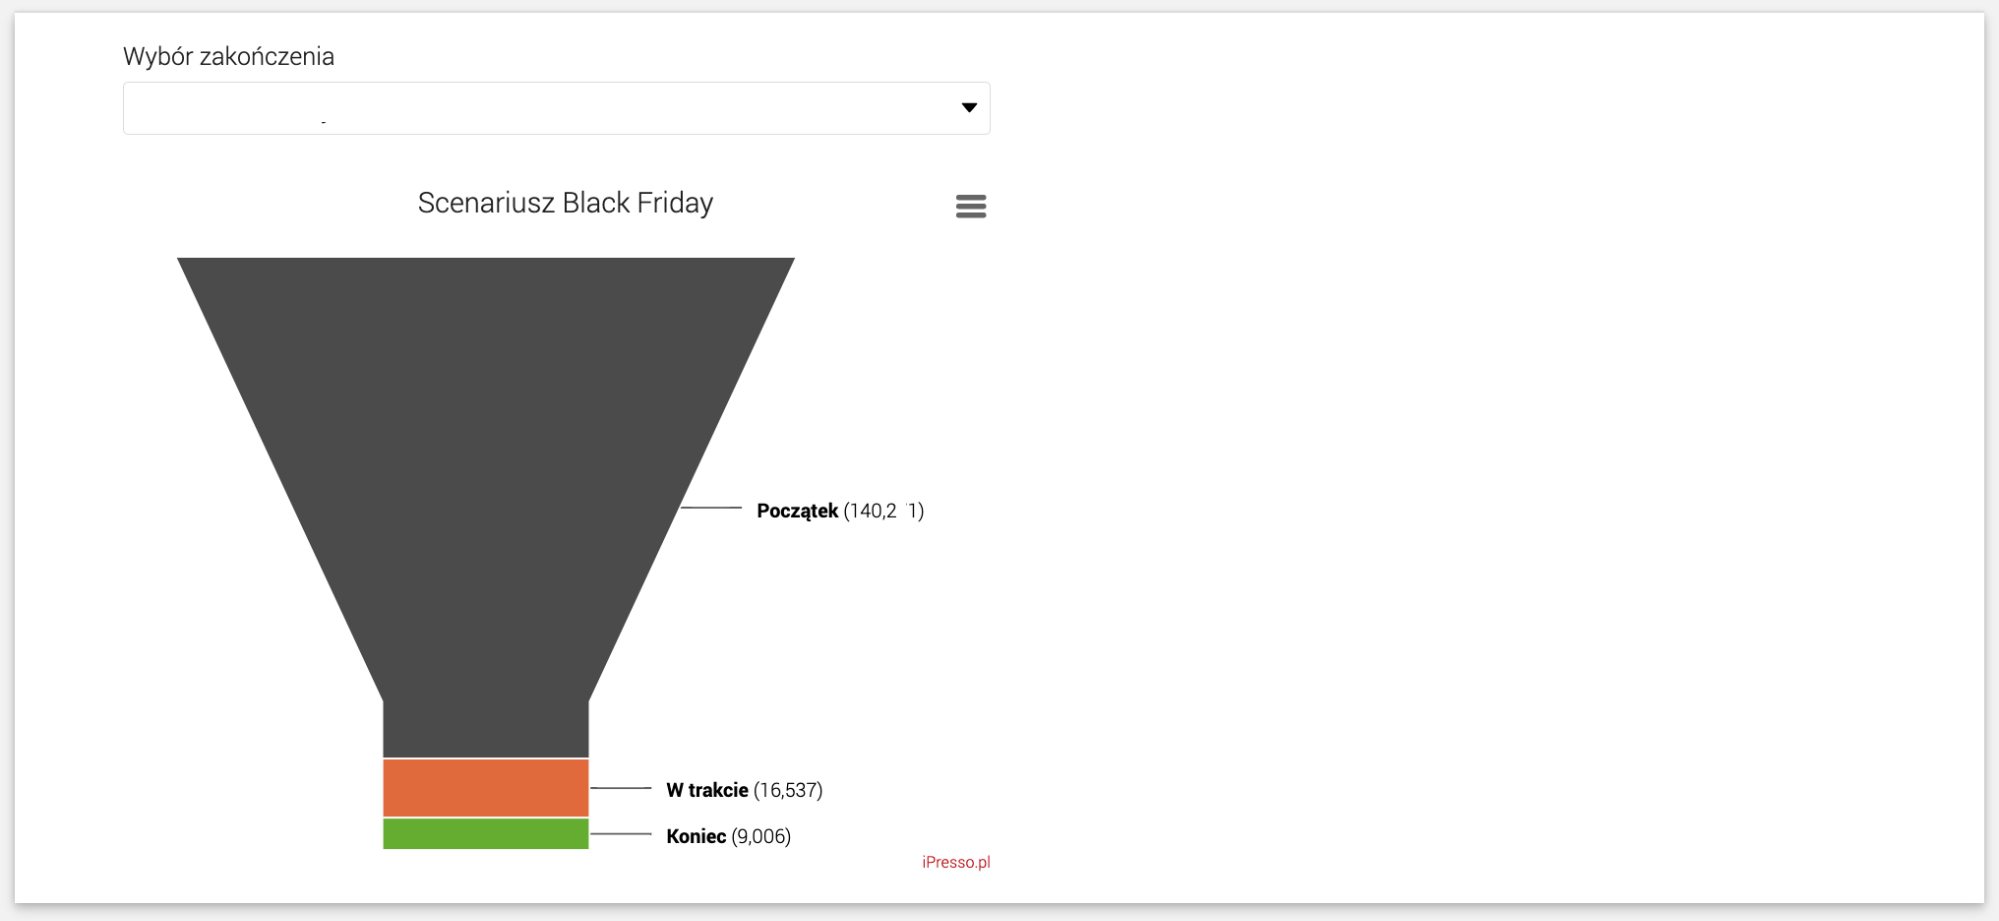Click the connector line leading to W trakcie

[621, 788]
